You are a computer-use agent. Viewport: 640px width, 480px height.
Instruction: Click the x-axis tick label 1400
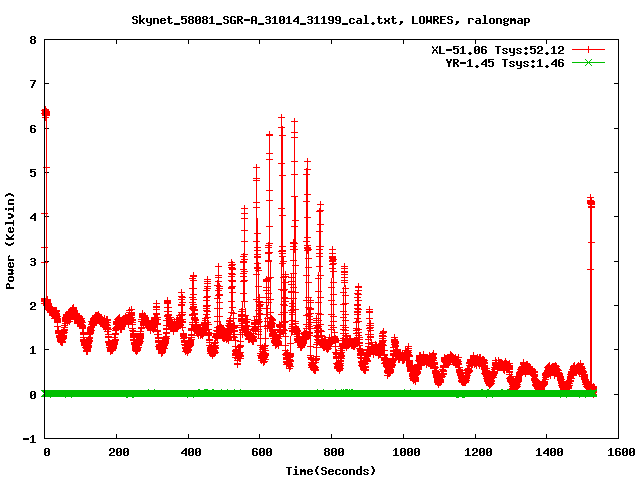point(549,452)
